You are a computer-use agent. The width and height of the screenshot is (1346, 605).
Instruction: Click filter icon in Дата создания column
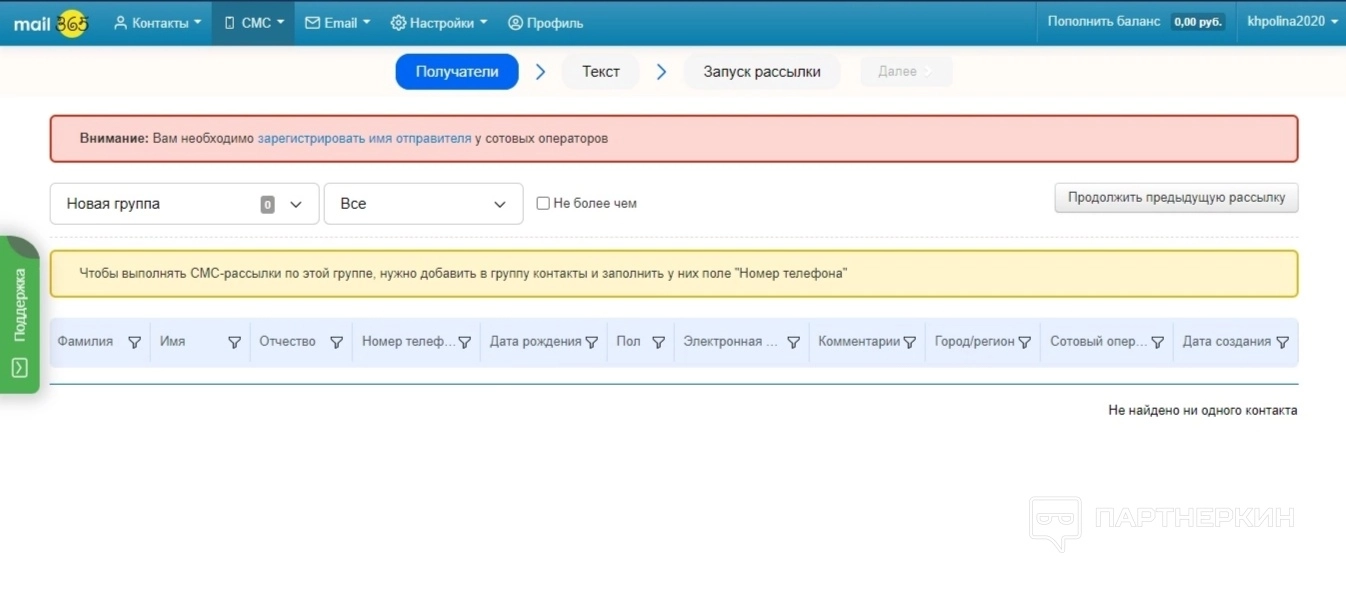tap(1282, 342)
